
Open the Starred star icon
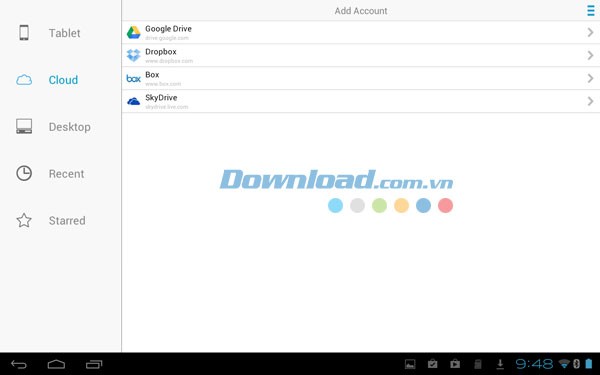(x=24, y=220)
